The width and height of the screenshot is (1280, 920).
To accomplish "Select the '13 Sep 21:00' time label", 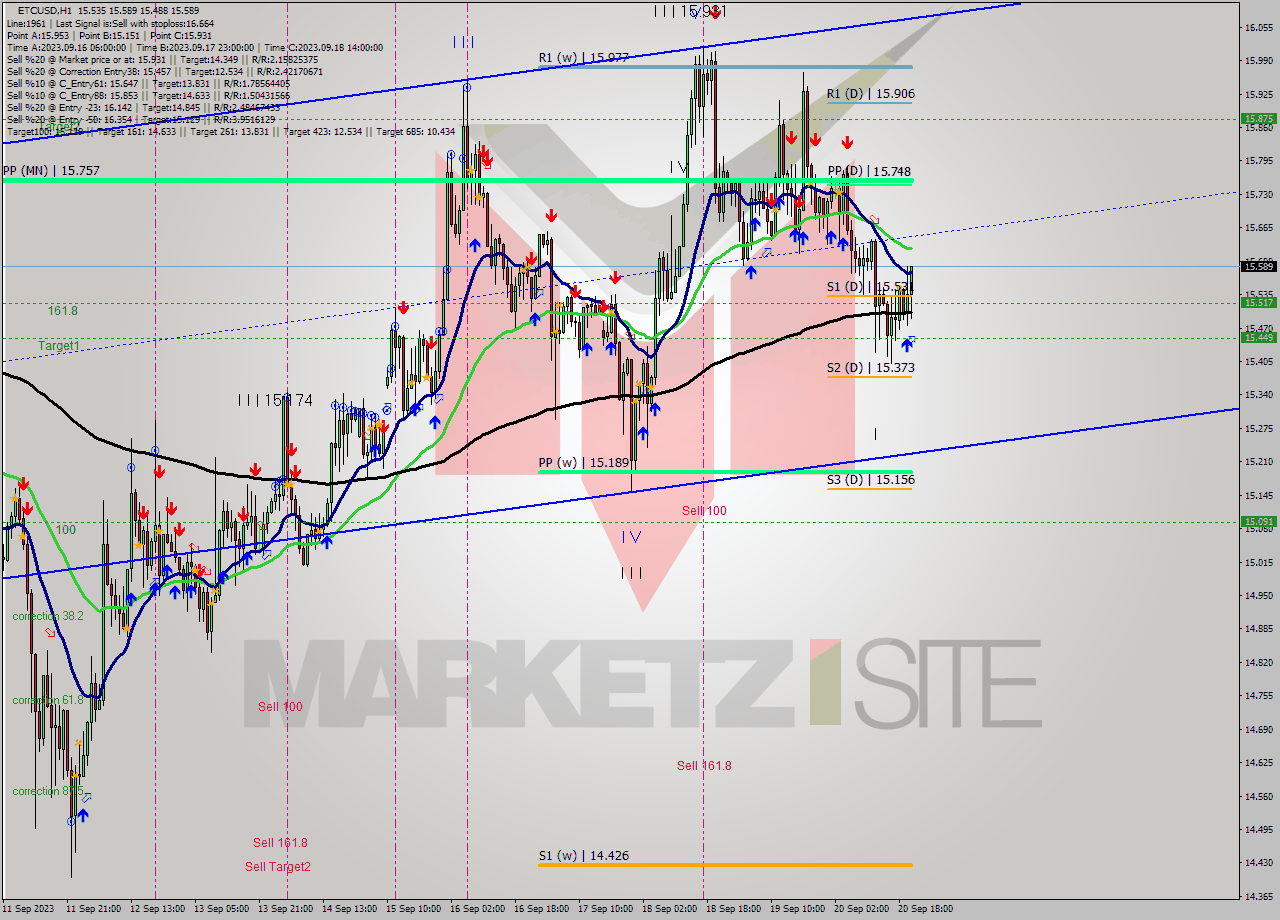I will pyautogui.click(x=286, y=909).
